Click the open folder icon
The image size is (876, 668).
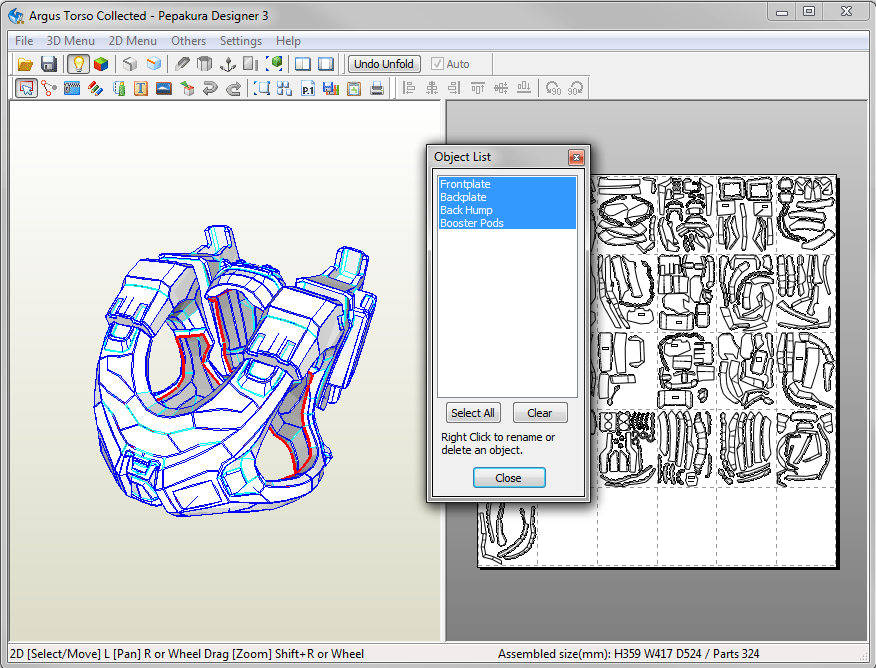click(x=26, y=64)
